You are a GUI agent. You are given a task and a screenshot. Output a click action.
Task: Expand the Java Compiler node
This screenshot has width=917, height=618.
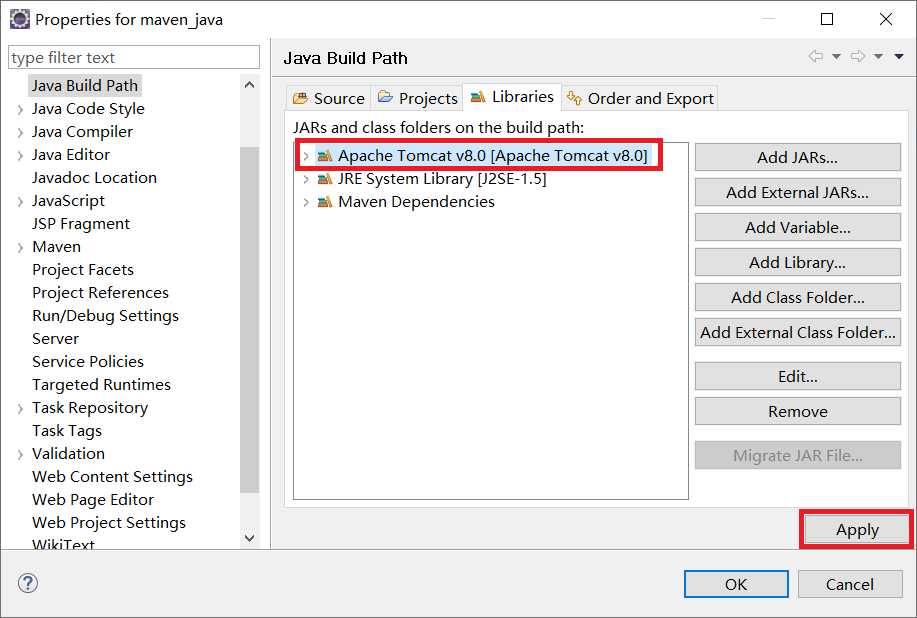pos(20,133)
